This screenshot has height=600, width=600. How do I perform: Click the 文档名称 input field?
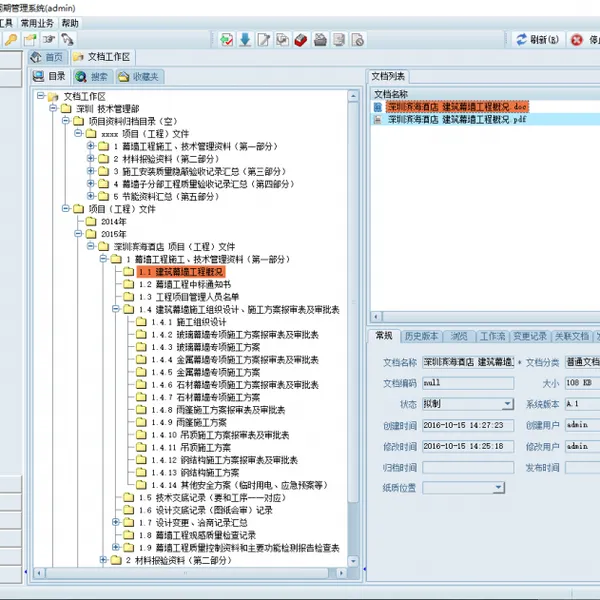(x=468, y=362)
